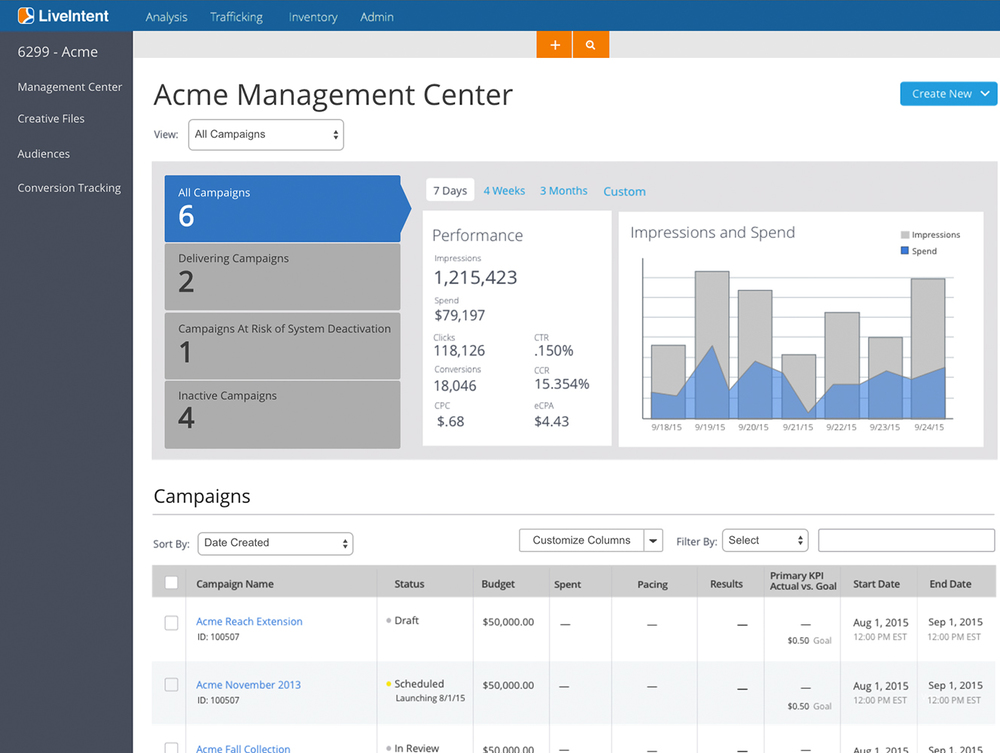The height and width of the screenshot is (753, 1000).
Task: Switch to the 3 Months tab
Action: click(564, 191)
